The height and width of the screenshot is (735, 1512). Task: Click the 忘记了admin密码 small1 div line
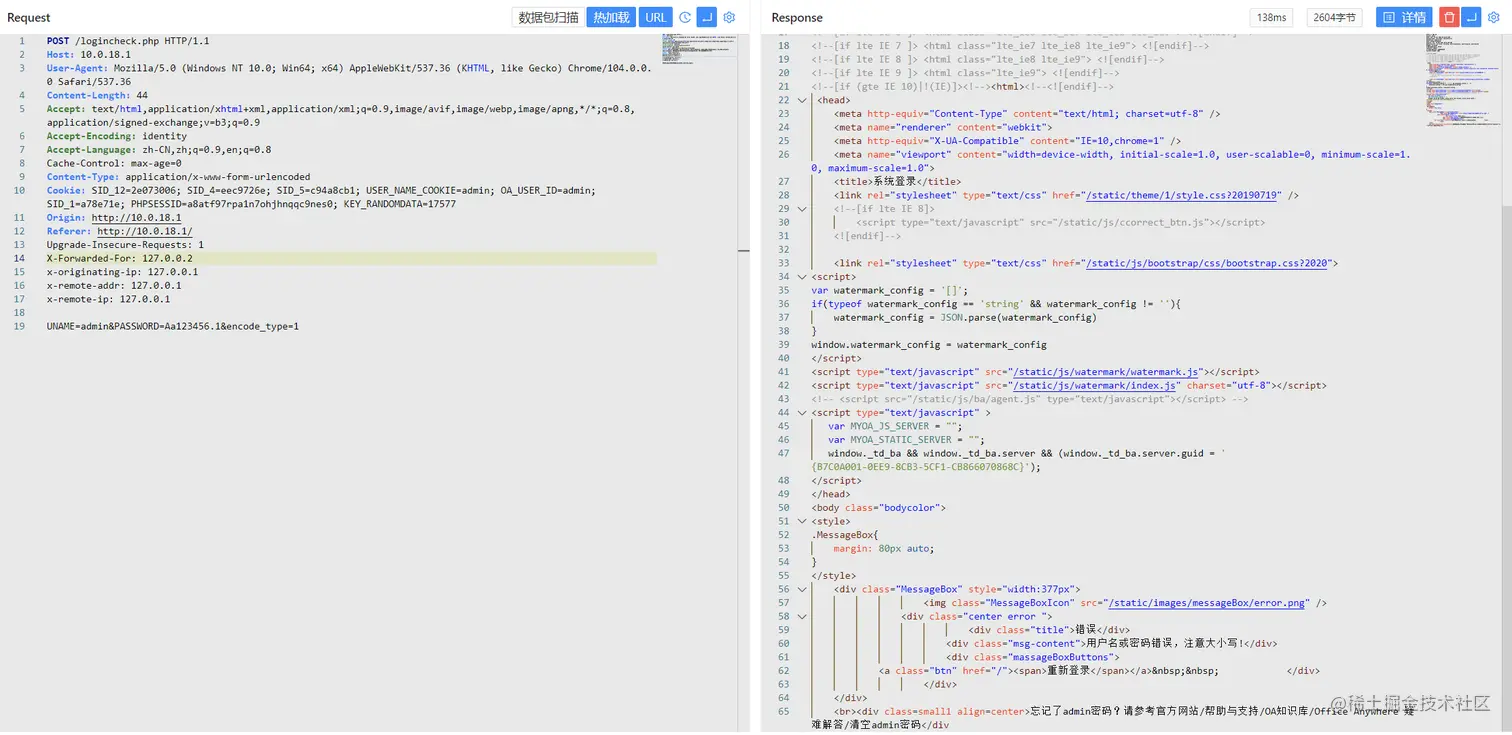1113,718
